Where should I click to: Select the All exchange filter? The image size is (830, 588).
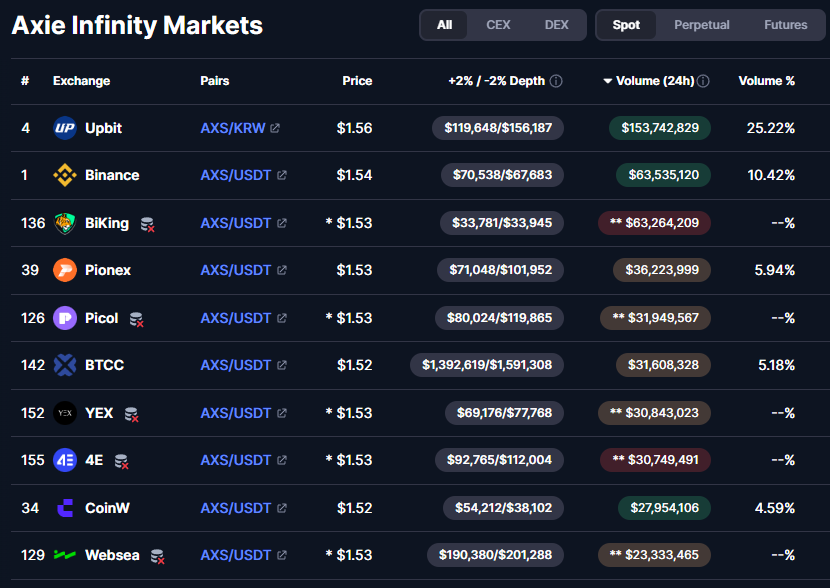[x=444, y=25]
